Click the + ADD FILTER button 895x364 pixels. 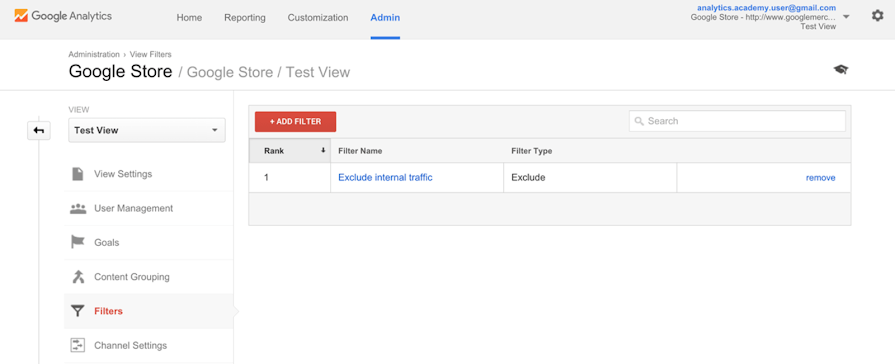pyautogui.click(x=295, y=122)
